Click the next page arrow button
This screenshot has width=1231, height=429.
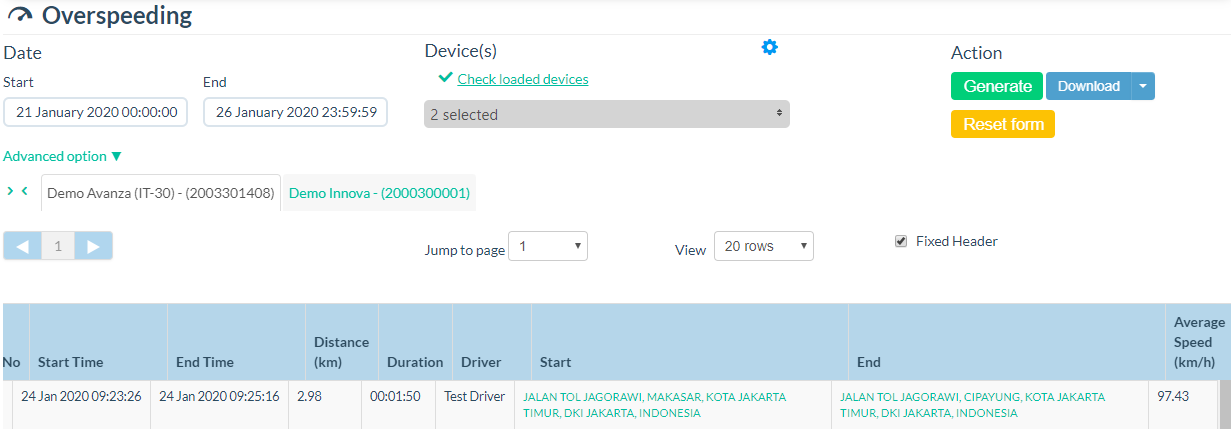coord(94,246)
